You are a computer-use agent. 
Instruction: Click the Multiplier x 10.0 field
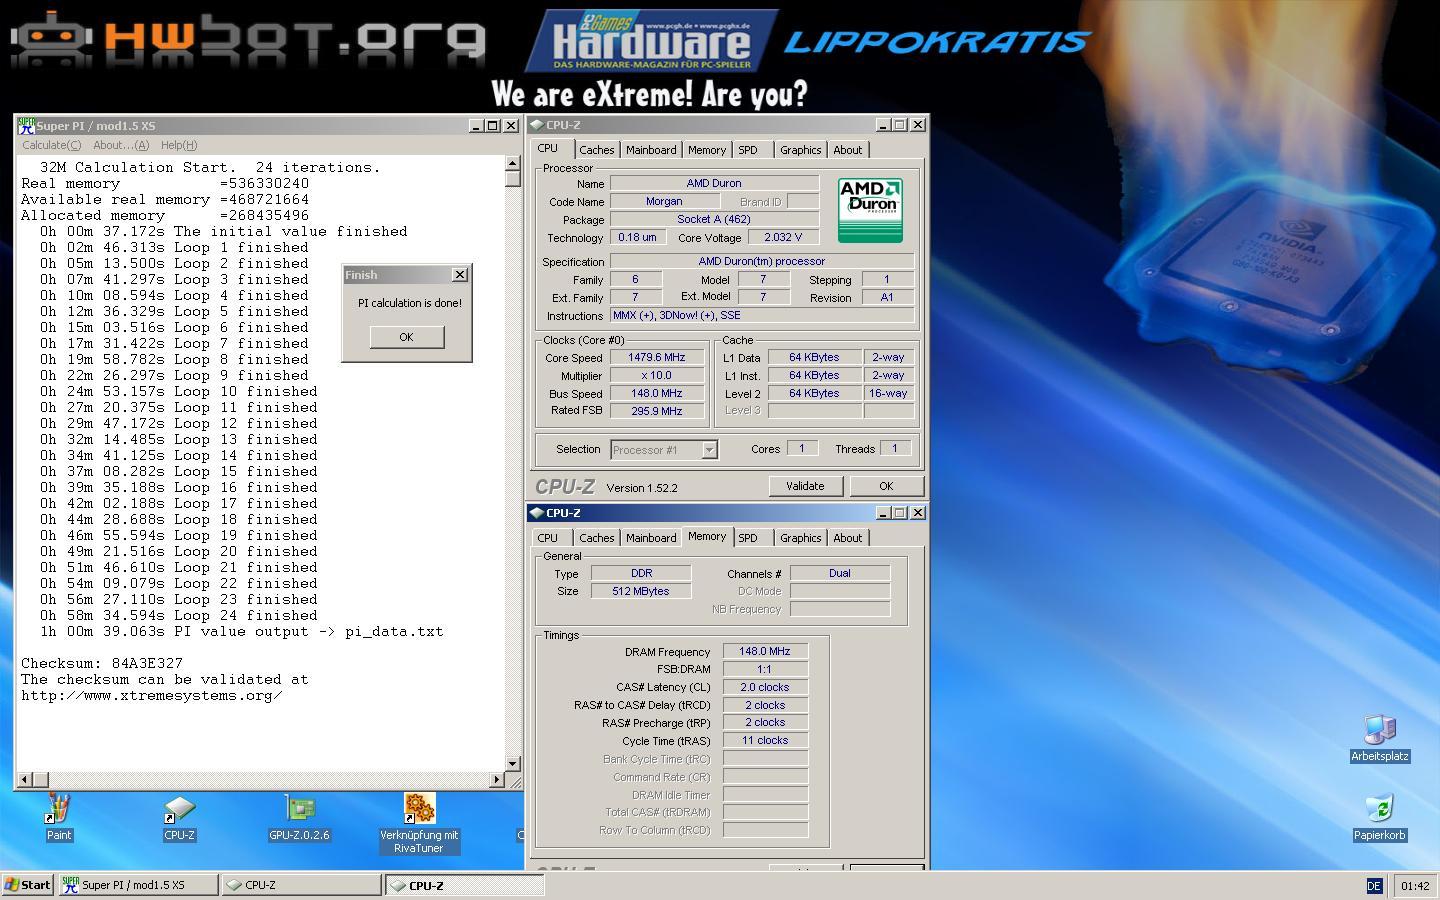tap(656, 376)
